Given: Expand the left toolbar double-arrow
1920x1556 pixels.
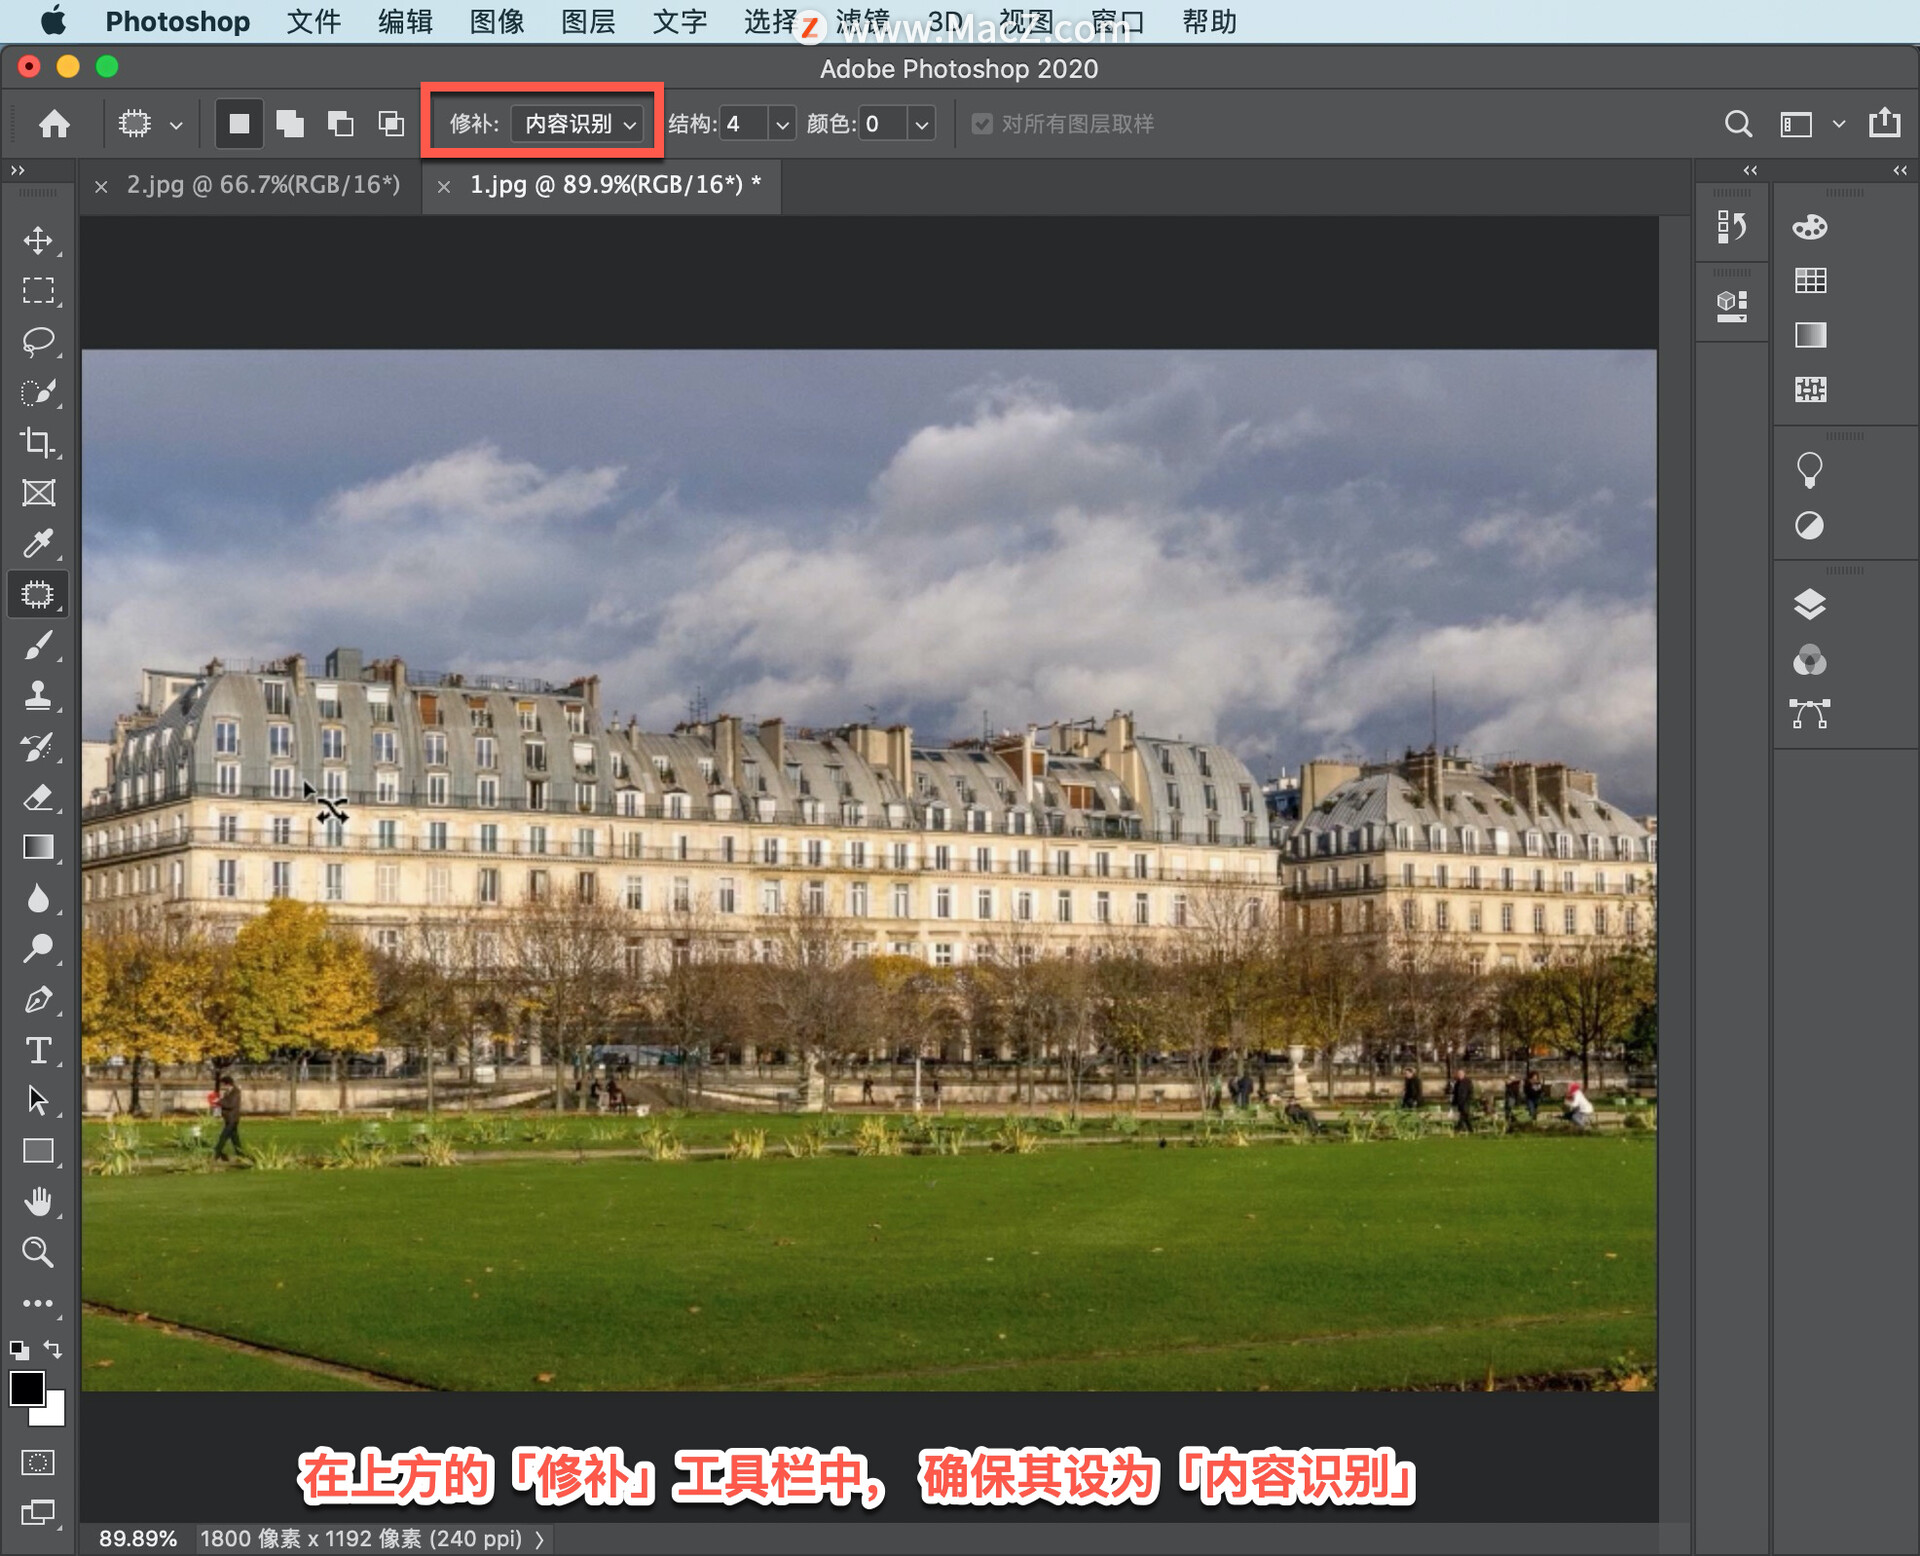Looking at the screenshot, I should (17, 171).
